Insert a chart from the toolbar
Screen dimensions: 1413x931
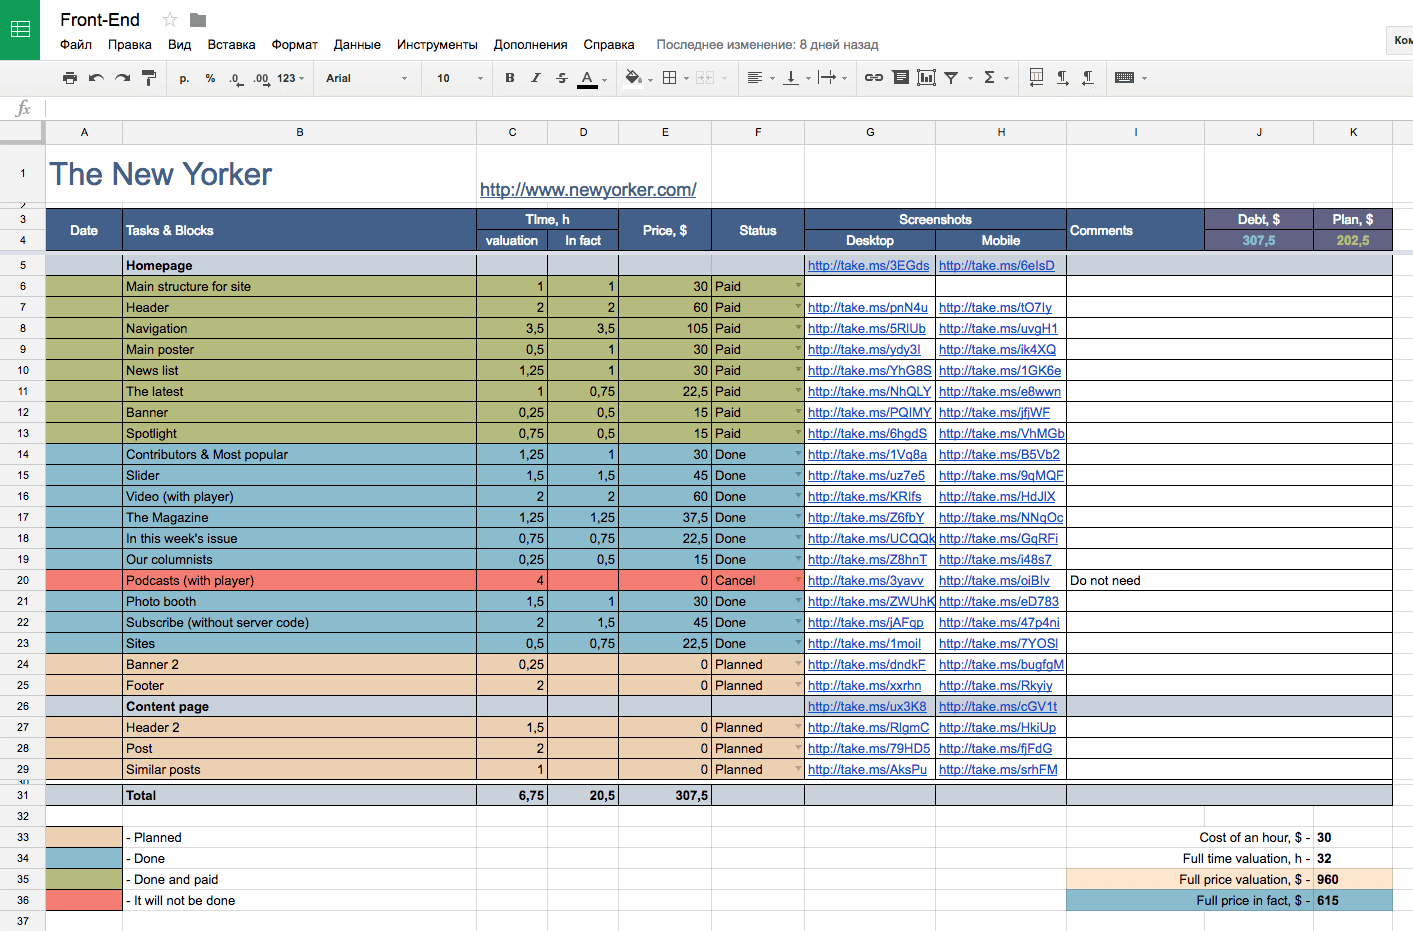click(926, 78)
